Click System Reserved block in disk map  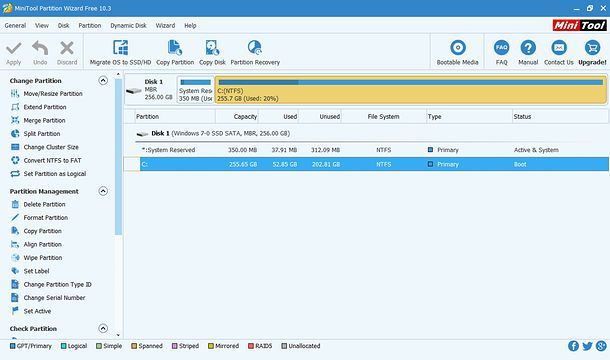coord(196,90)
